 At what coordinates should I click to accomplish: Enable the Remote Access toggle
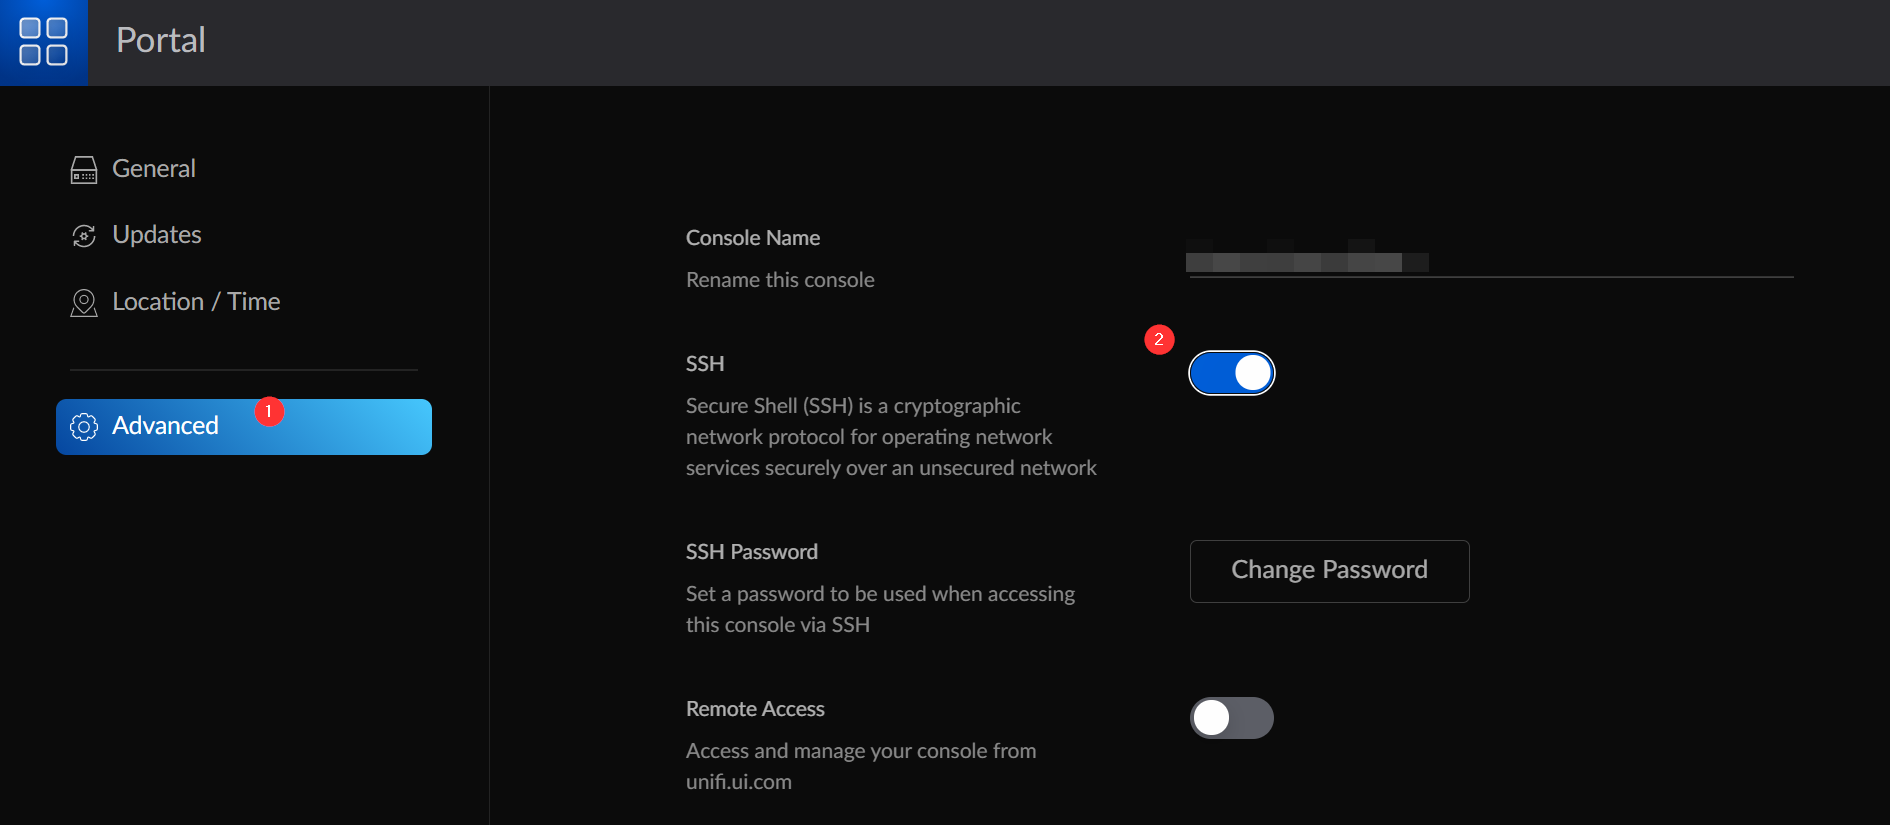click(x=1231, y=718)
